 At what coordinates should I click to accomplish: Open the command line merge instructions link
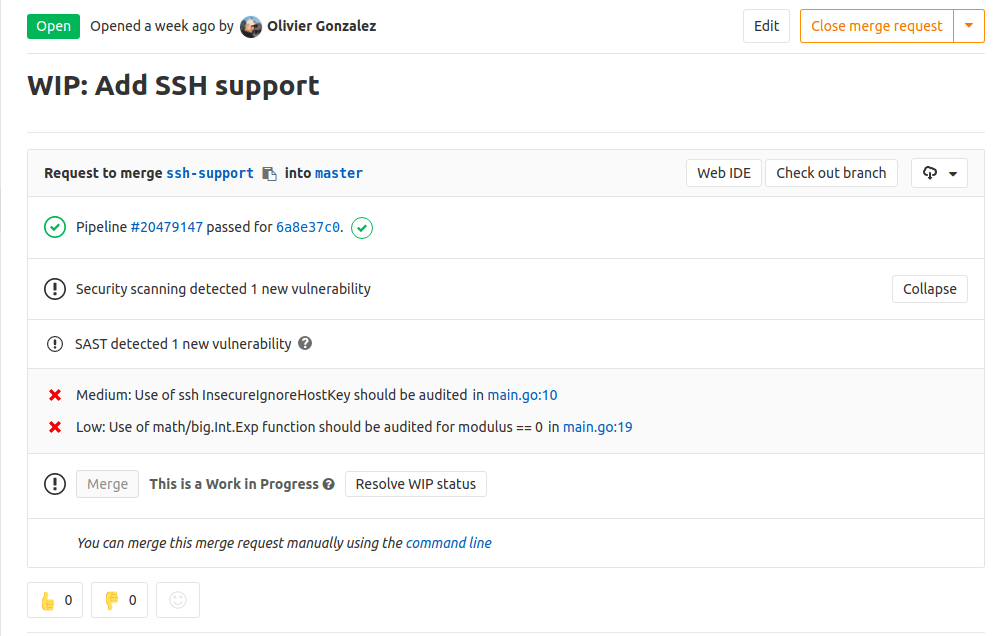click(448, 542)
